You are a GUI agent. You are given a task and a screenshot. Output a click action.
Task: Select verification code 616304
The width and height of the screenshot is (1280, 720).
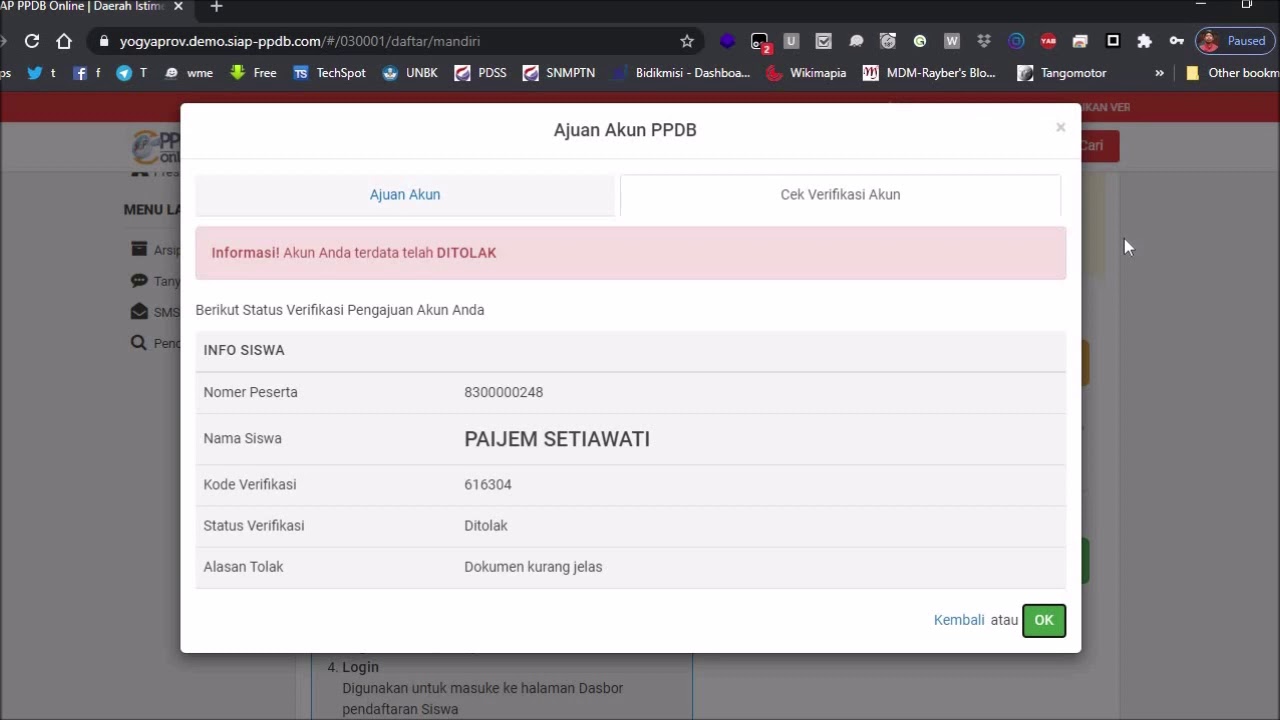click(488, 484)
